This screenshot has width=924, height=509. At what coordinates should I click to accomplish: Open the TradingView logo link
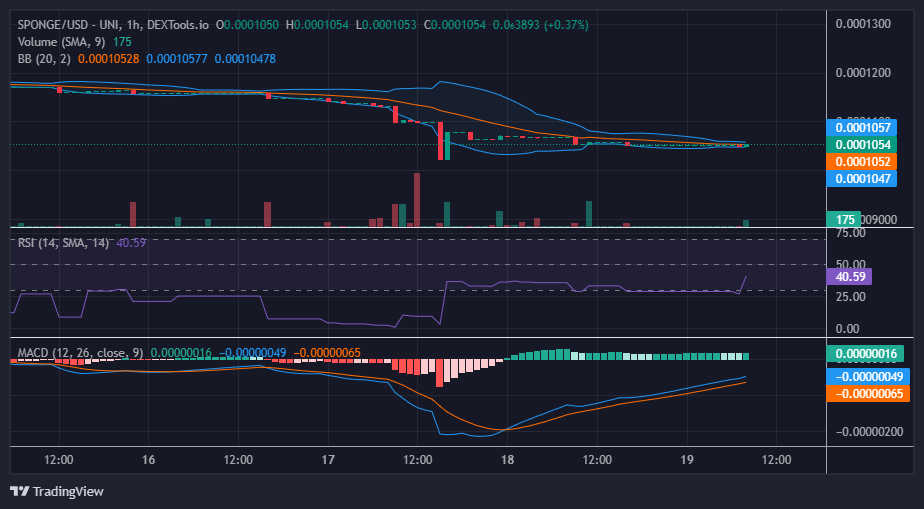coord(57,491)
